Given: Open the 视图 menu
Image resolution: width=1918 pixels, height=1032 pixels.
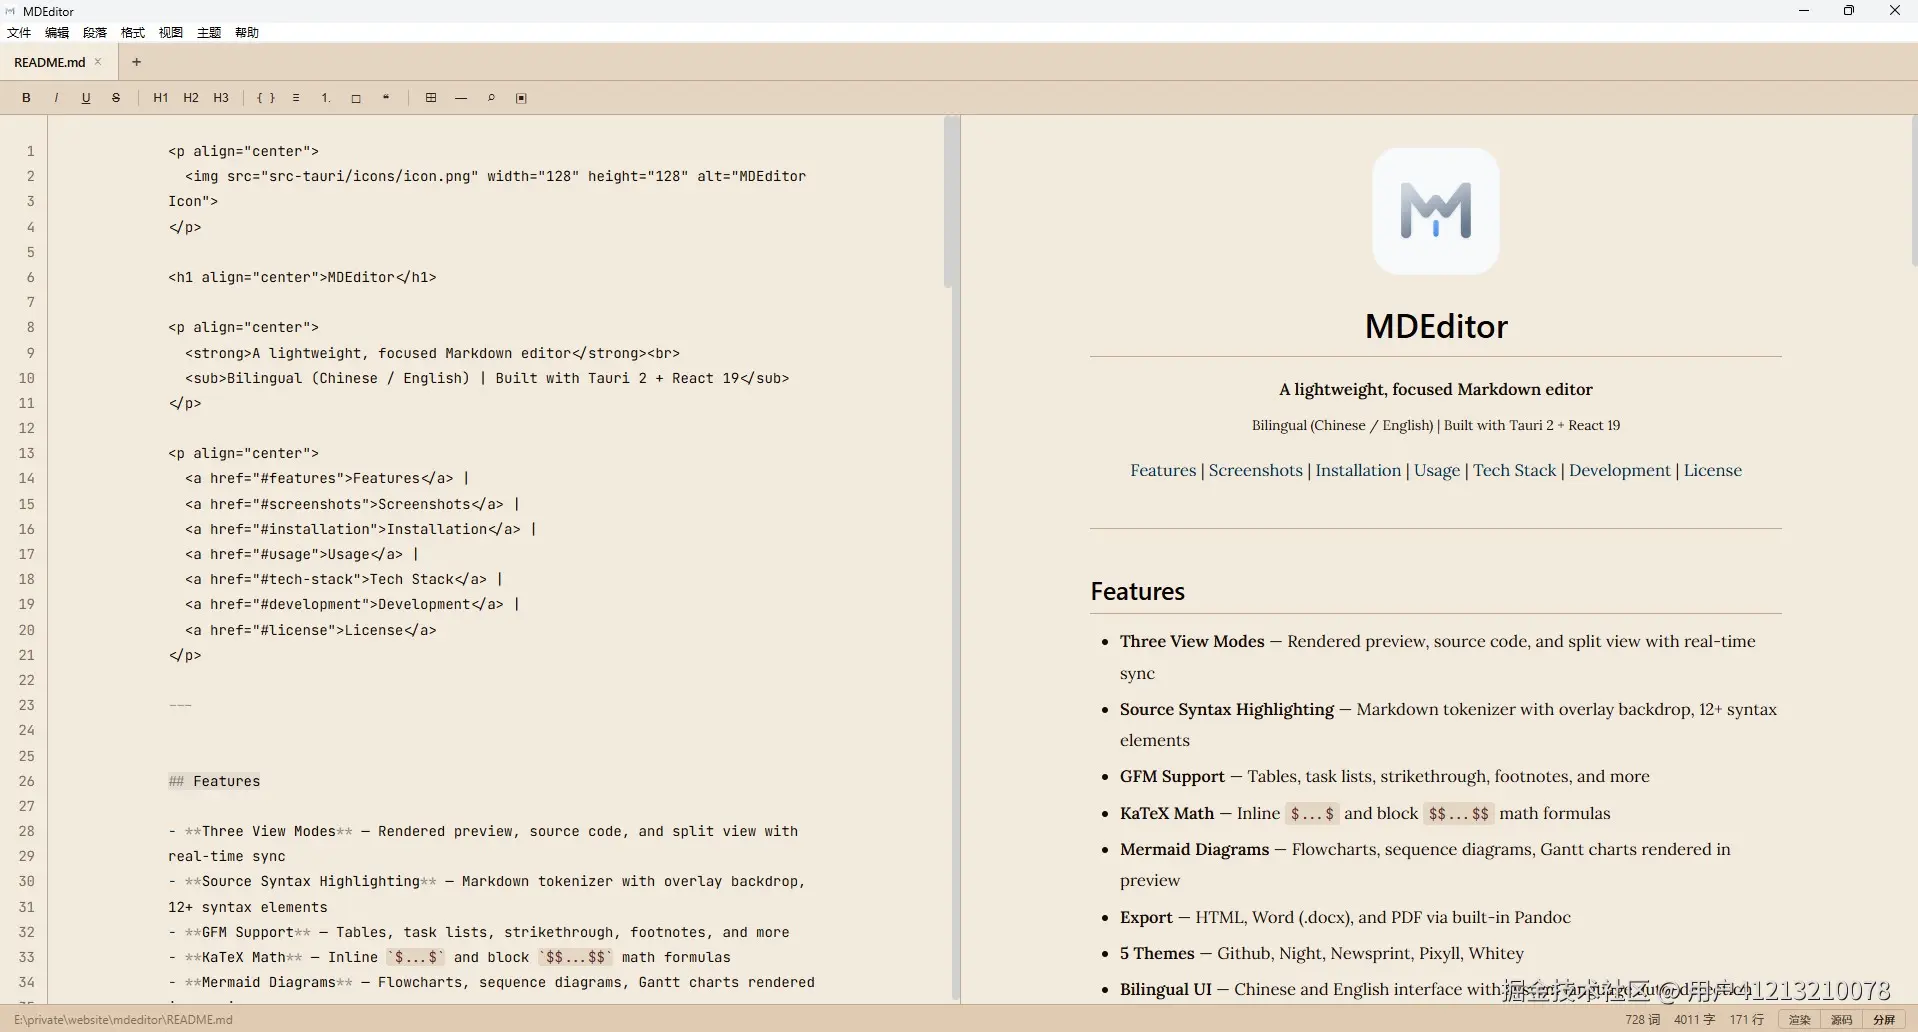Looking at the screenshot, I should tap(171, 33).
